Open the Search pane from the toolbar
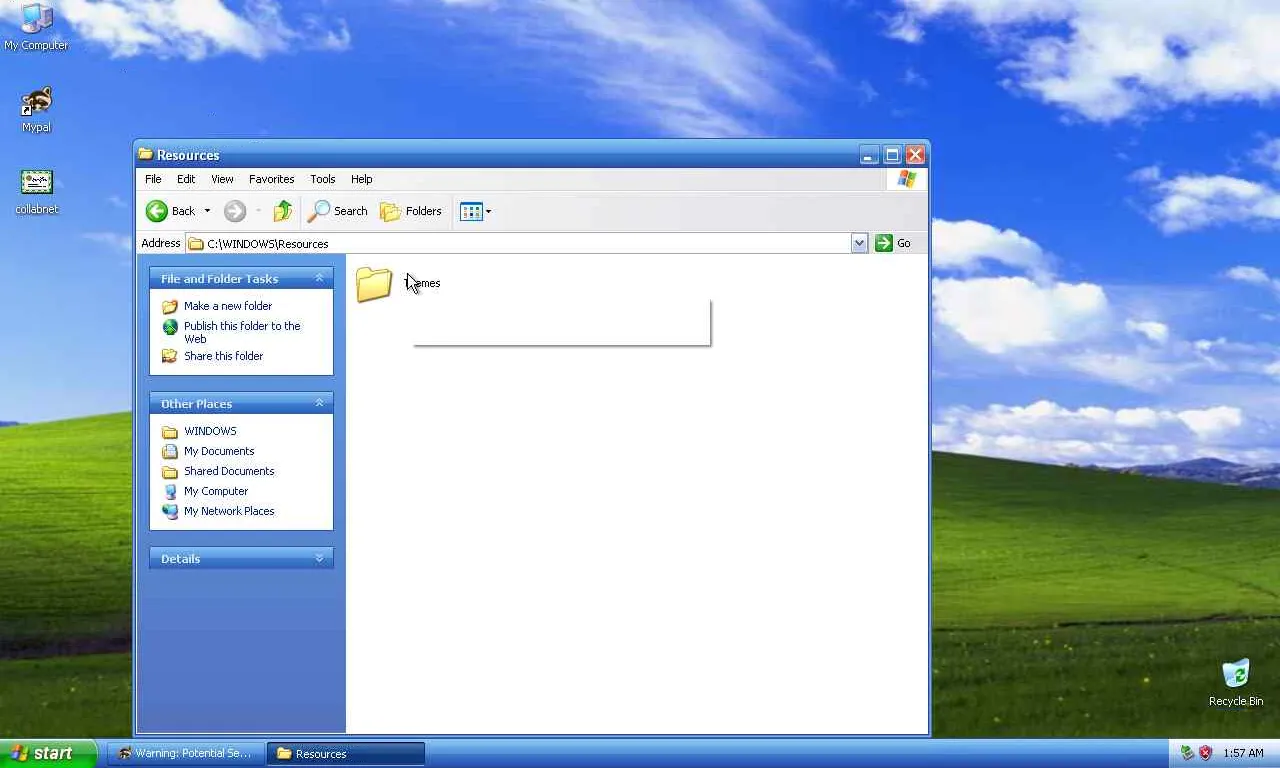1280x768 pixels. point(338,211)
